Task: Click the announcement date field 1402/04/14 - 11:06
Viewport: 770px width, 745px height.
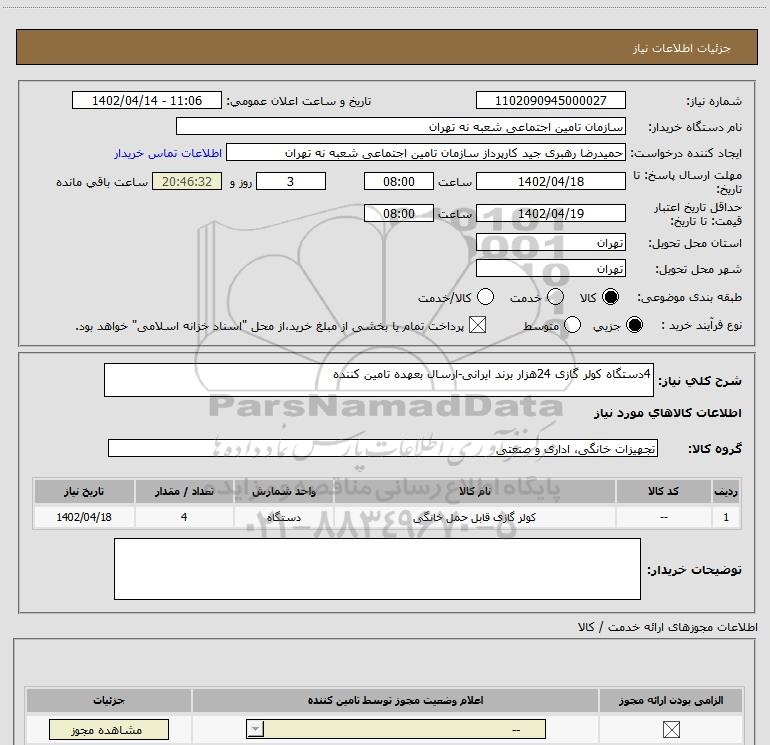Action: [x=147, y=100]
